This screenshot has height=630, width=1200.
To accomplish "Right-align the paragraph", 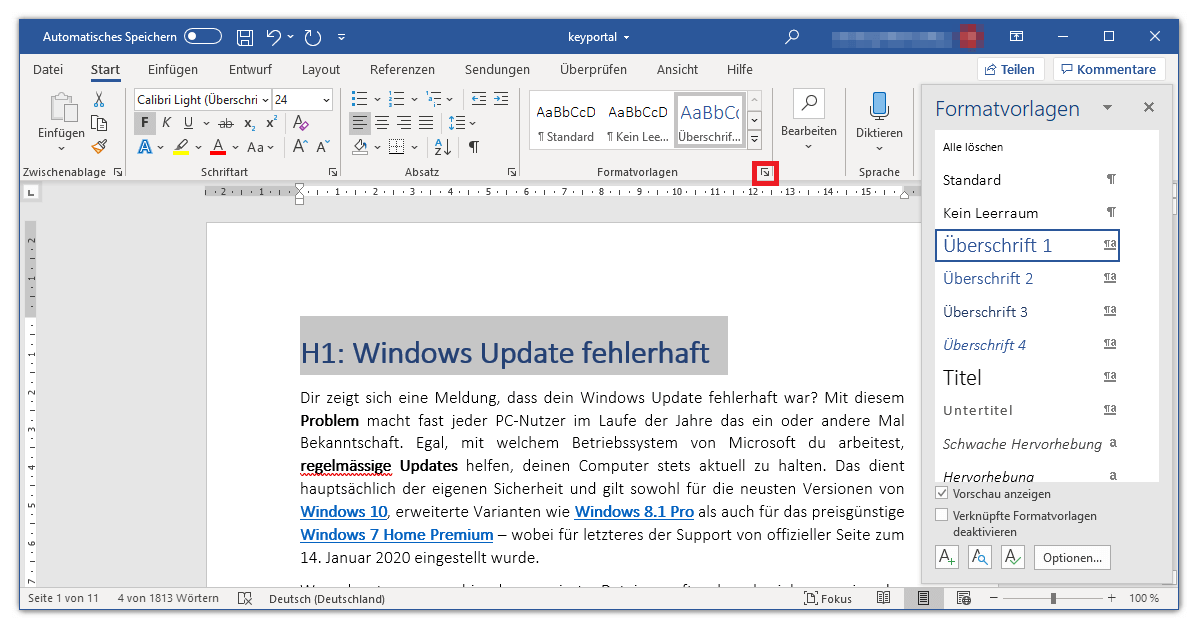I will (x=404, y=123).
